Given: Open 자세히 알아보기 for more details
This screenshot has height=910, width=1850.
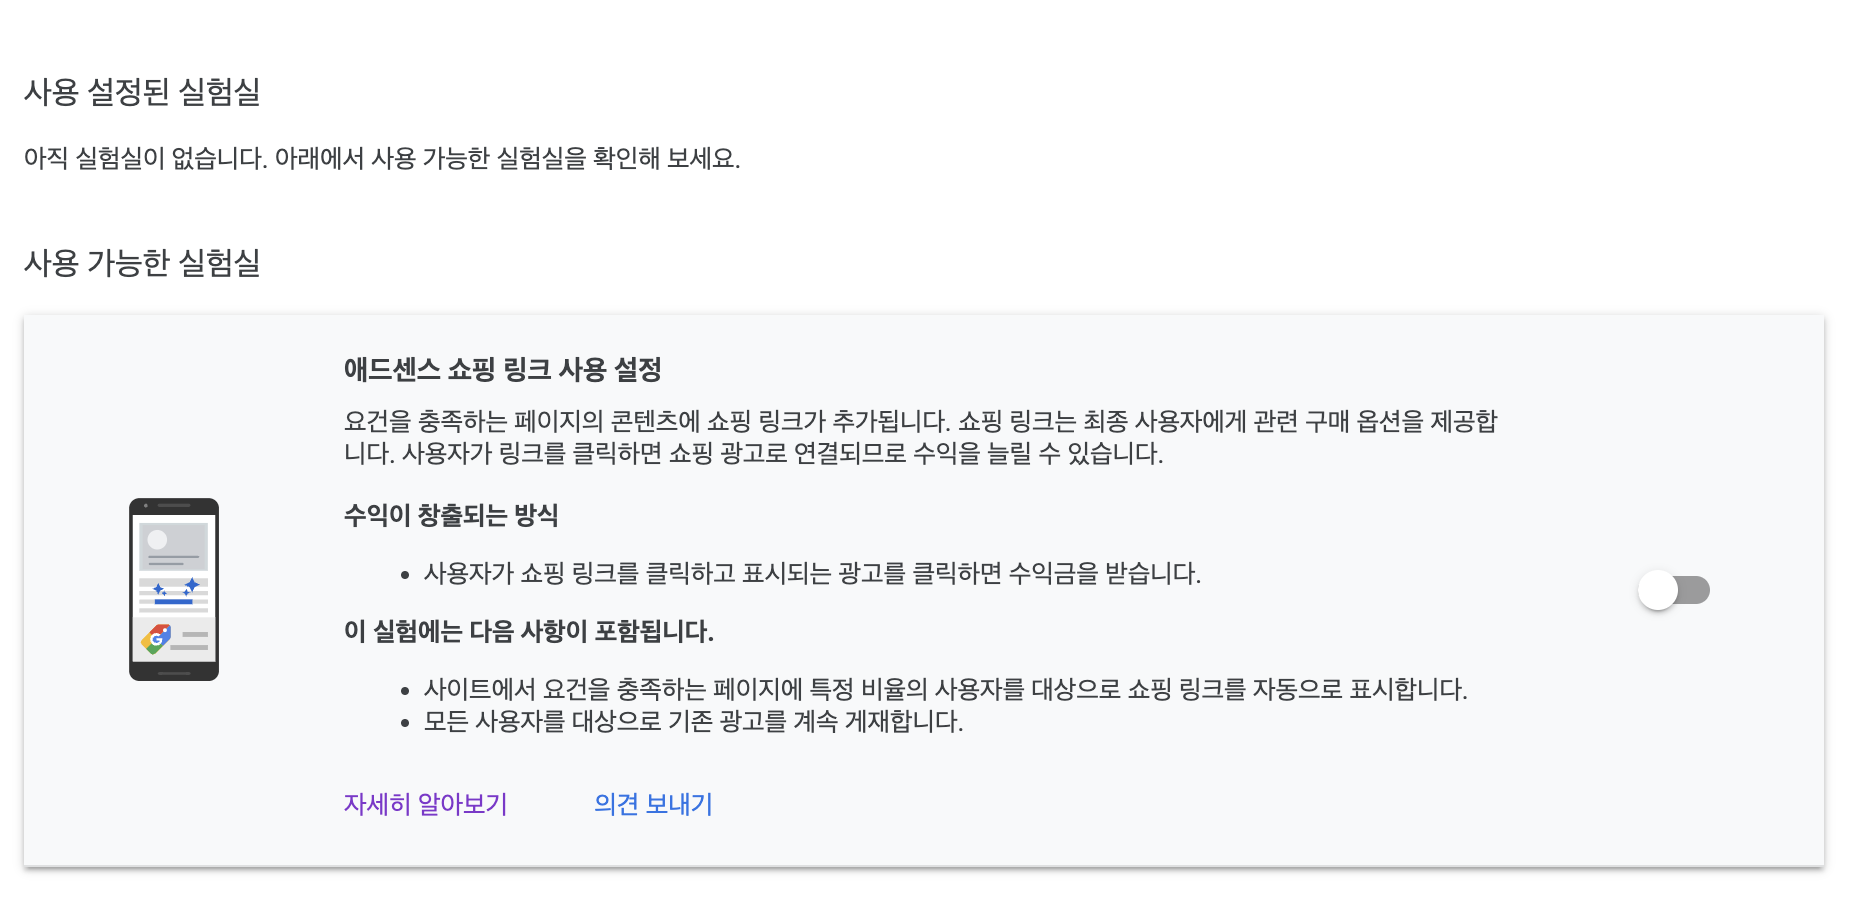Looking at the screenshot, I should point(425,803).
